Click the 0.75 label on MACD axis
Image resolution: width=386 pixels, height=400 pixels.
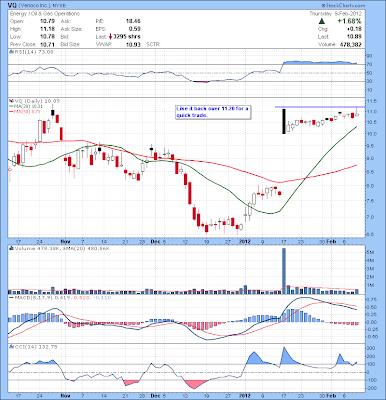click(372, 300)
